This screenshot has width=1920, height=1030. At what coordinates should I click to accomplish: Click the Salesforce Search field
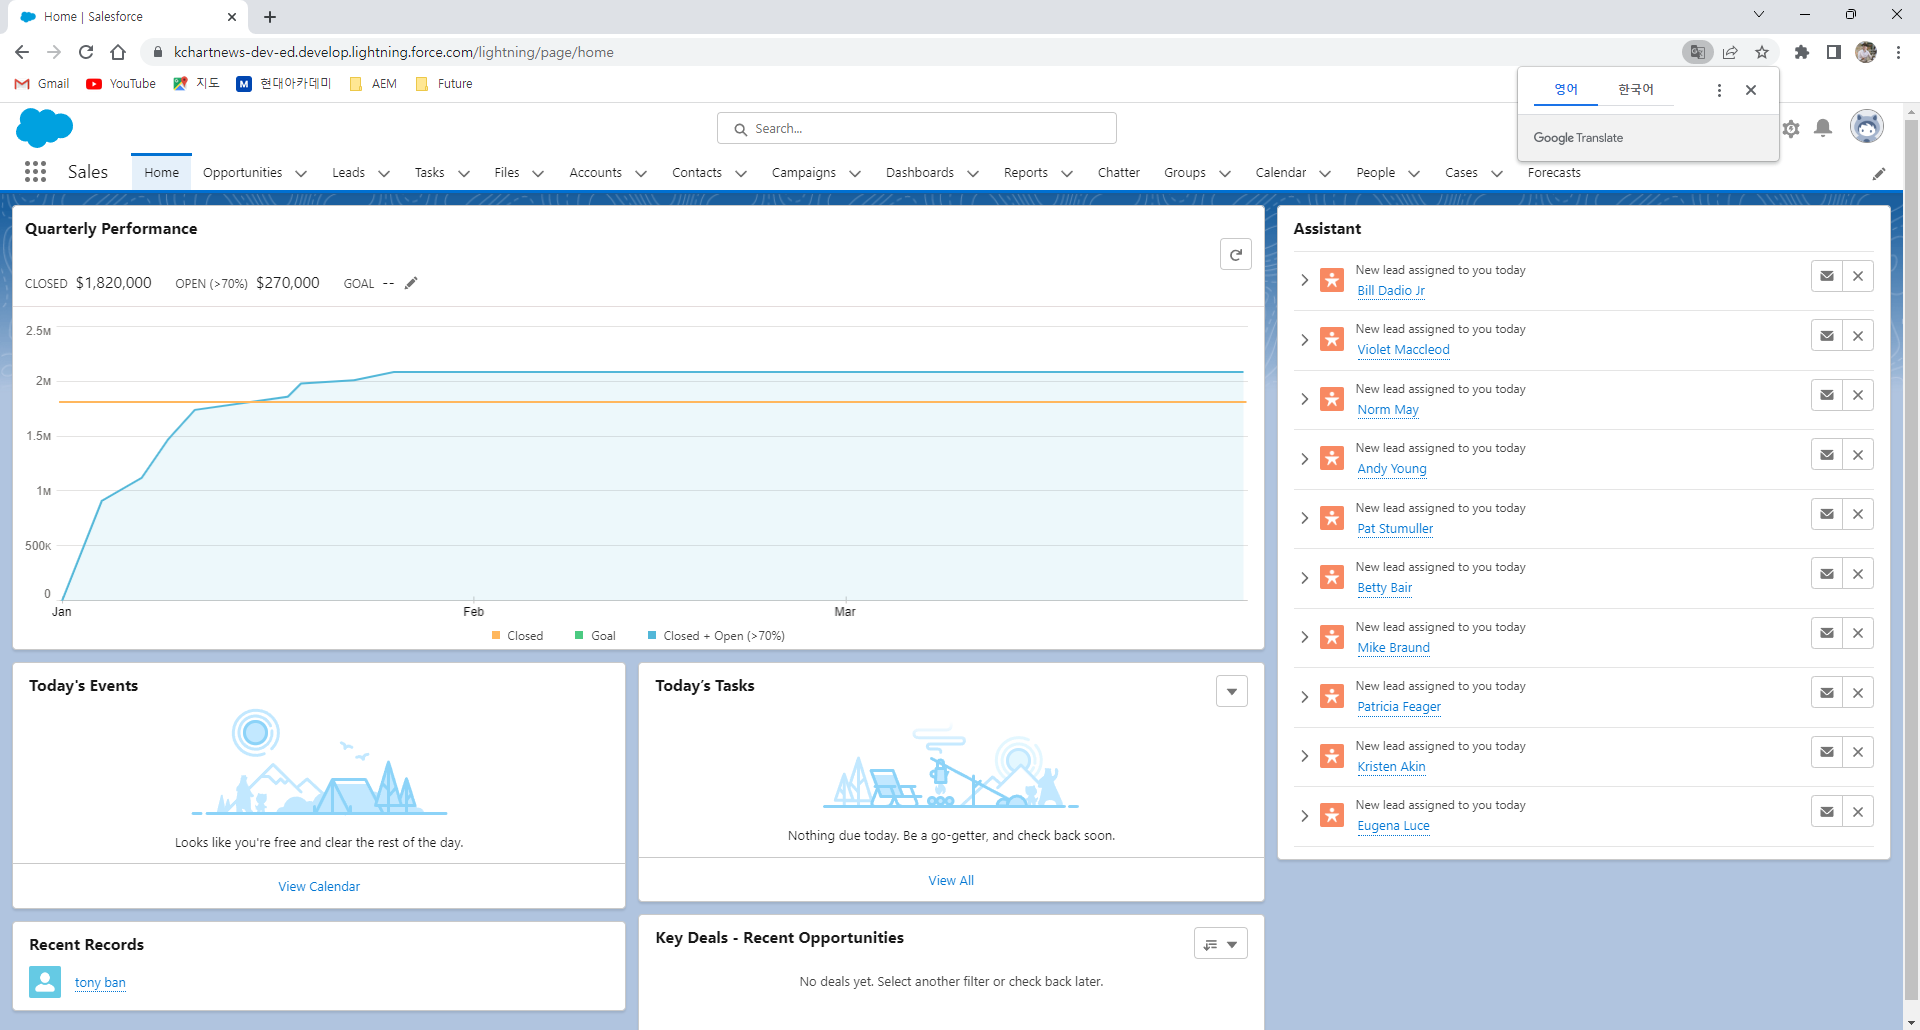tap(917, 128)
